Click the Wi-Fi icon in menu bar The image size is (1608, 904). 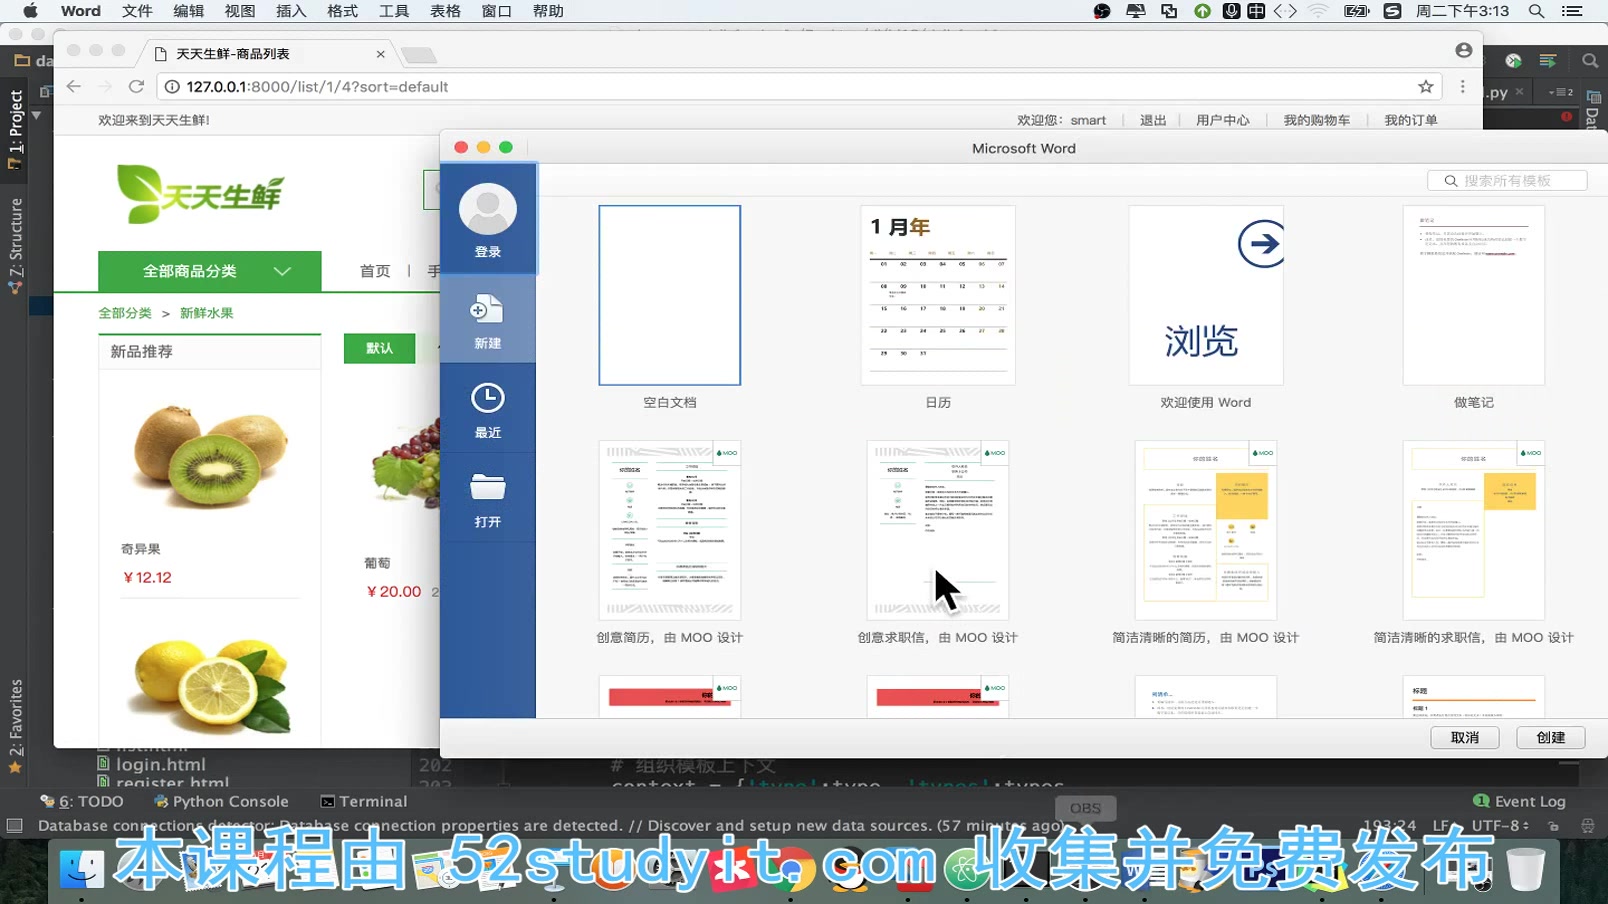[1319, 11]
